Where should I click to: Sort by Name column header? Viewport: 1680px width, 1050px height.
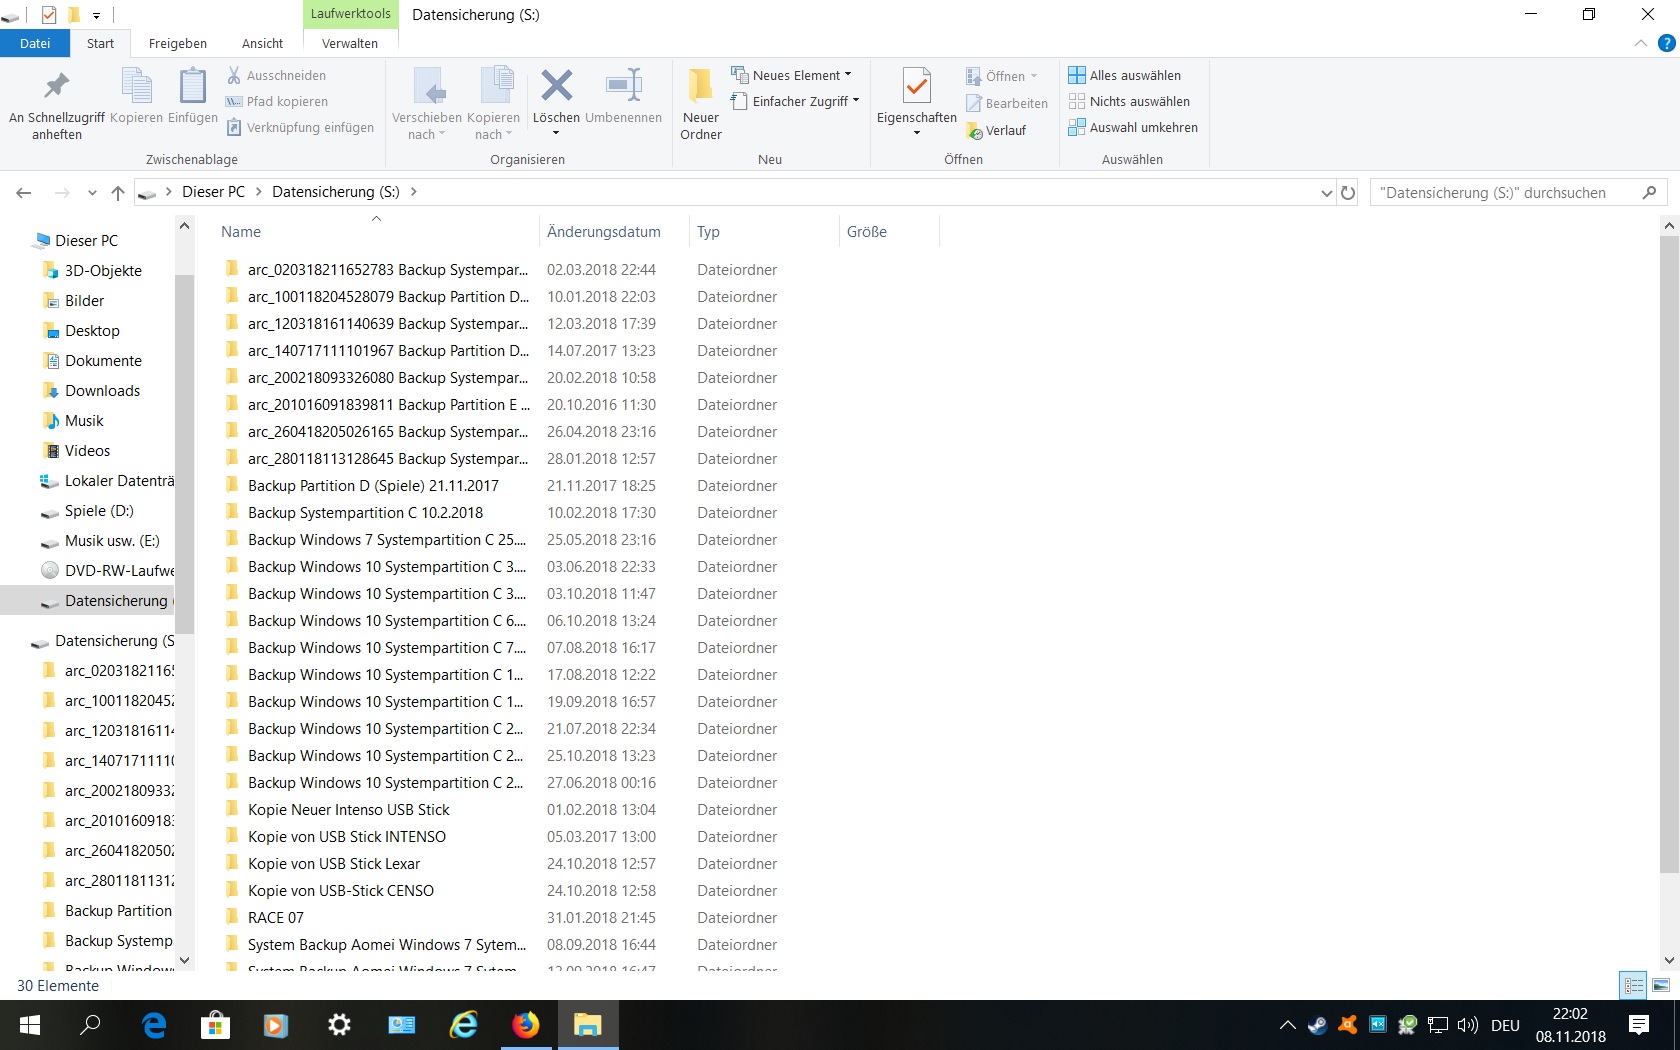point(376,231)
